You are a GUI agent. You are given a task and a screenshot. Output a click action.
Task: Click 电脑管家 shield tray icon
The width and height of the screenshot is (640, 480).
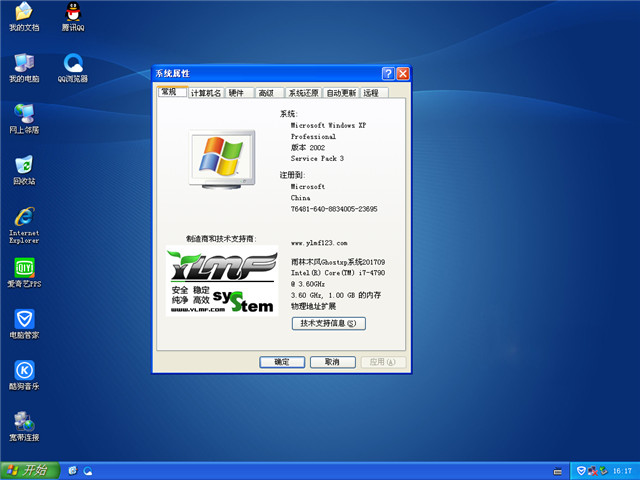tap(580, 471)
